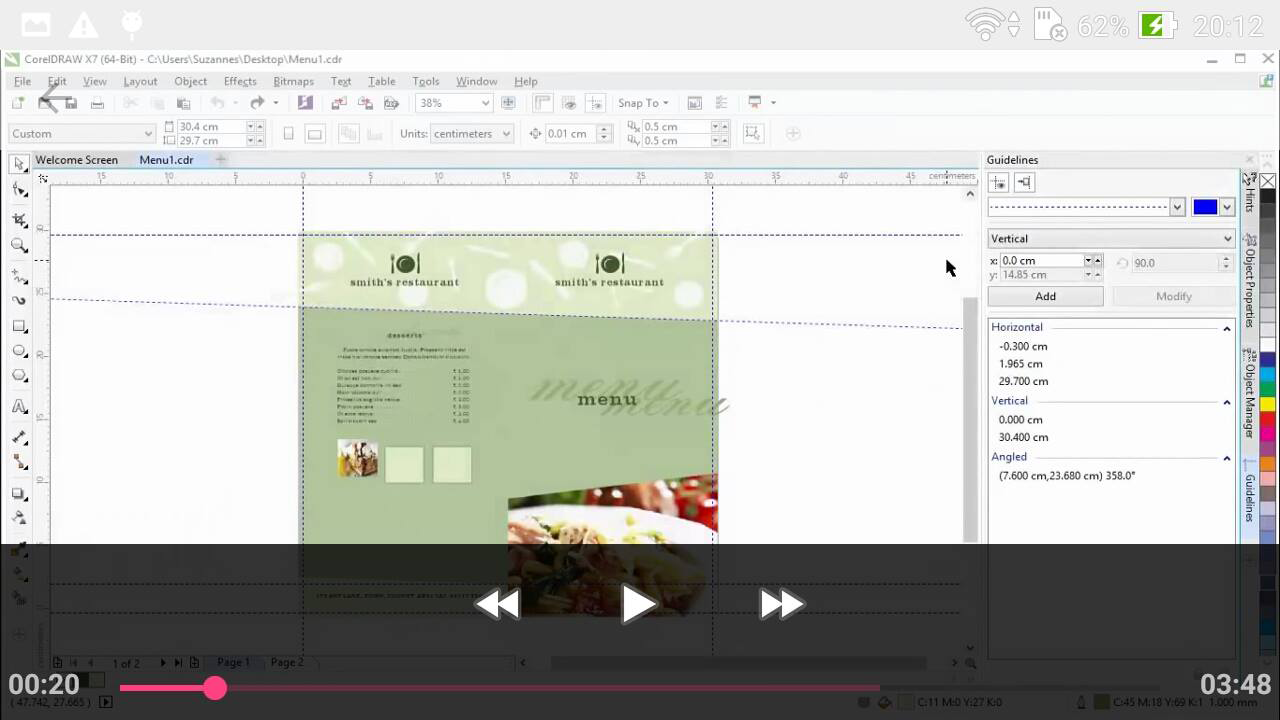Click the Print icon in the toolbar

click(x=97, y=103)
